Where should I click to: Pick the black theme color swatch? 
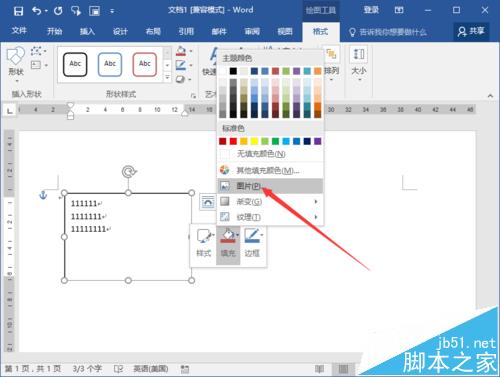pyautogui.click(x=233, y=71)
